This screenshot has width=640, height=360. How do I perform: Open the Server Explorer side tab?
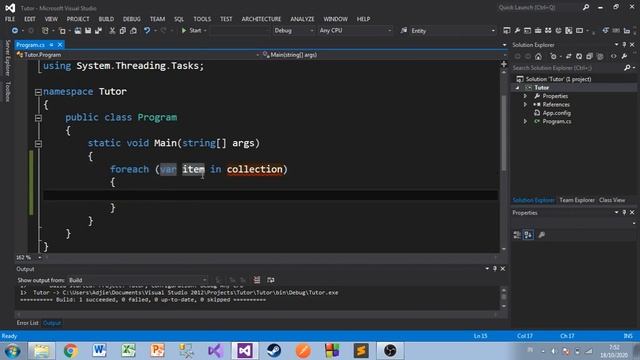(7, 58)
